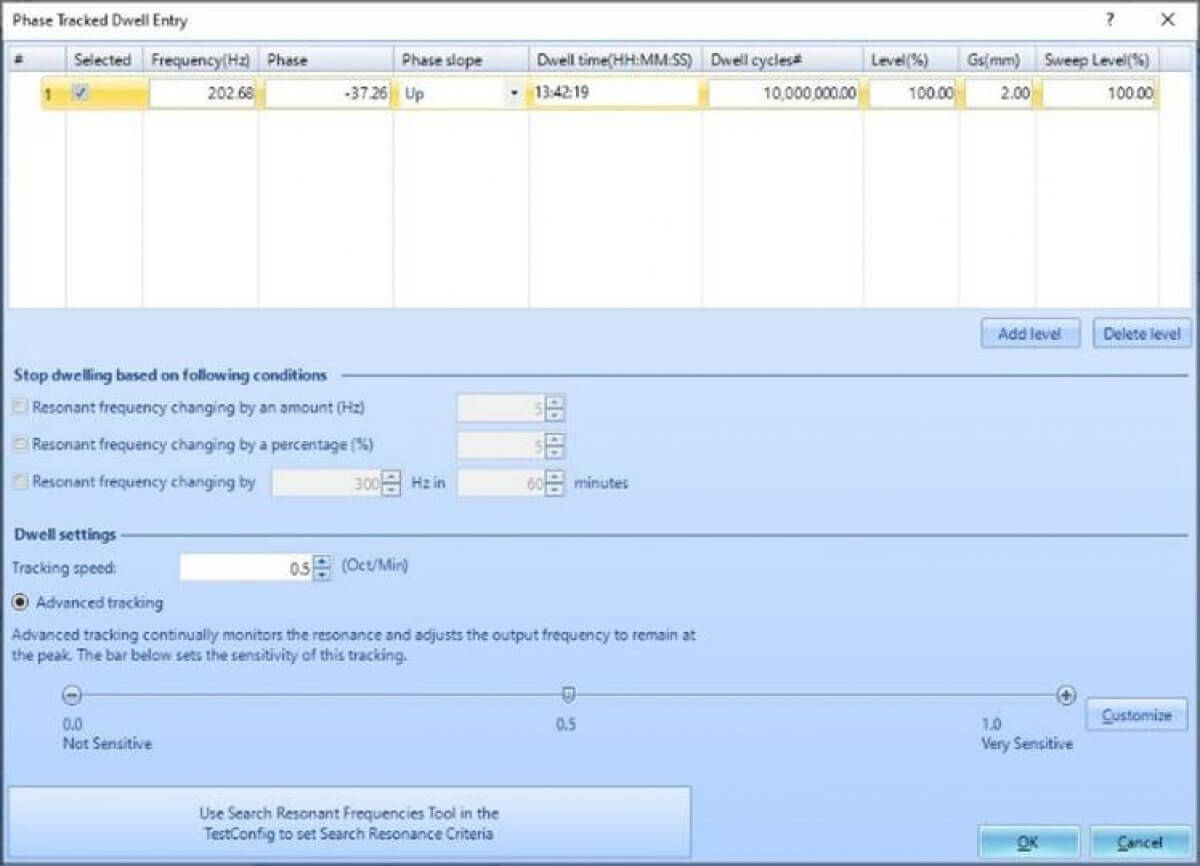Click the Sweep Level(%) column header
The height and width of the screenshot is (866, 1200).
[1098, 60]
